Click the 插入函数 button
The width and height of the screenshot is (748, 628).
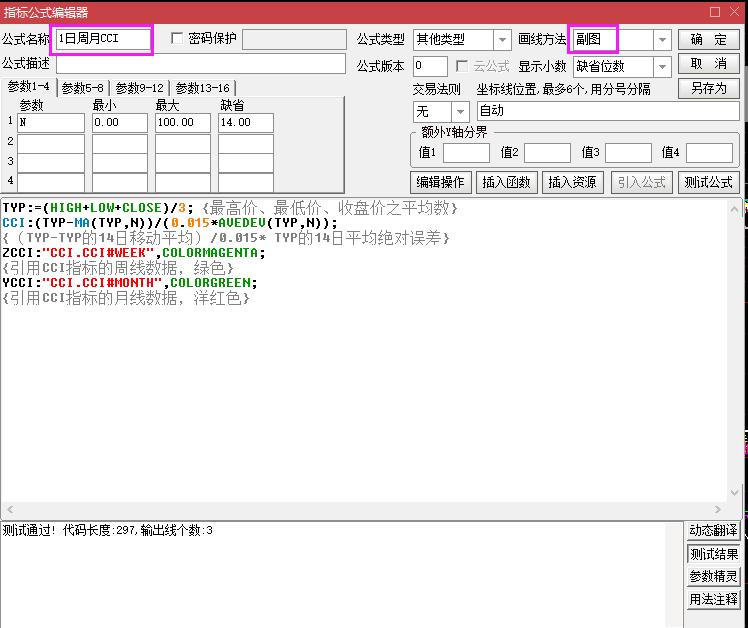point(506,182)
